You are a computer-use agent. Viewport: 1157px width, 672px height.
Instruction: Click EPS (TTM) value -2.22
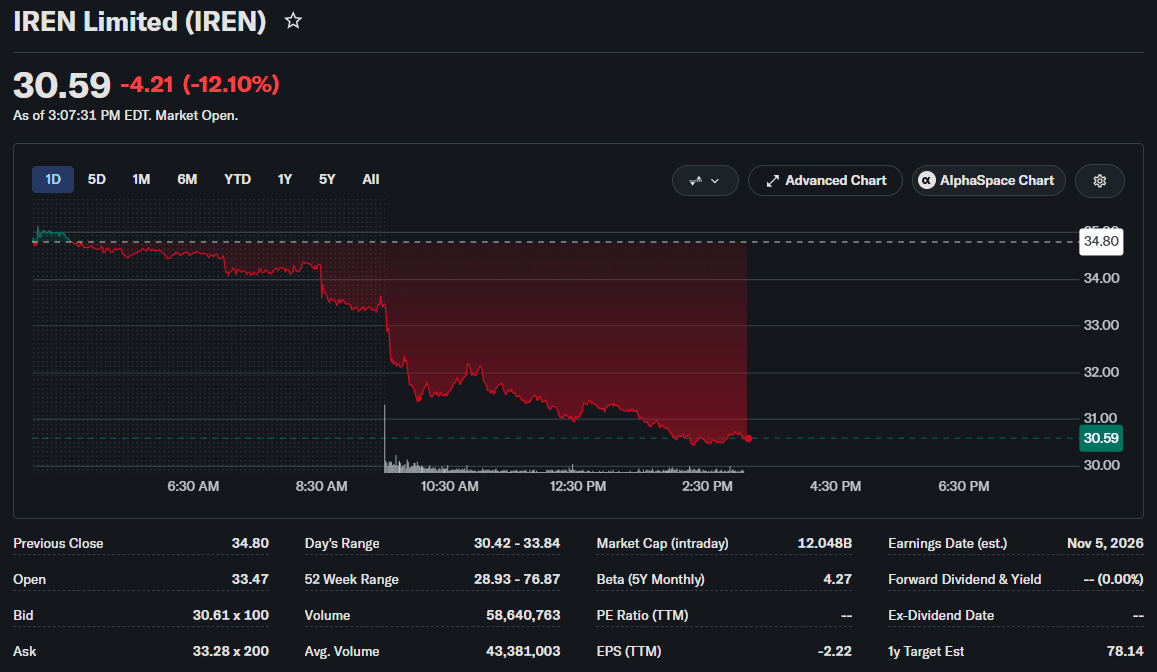point(835,651)
